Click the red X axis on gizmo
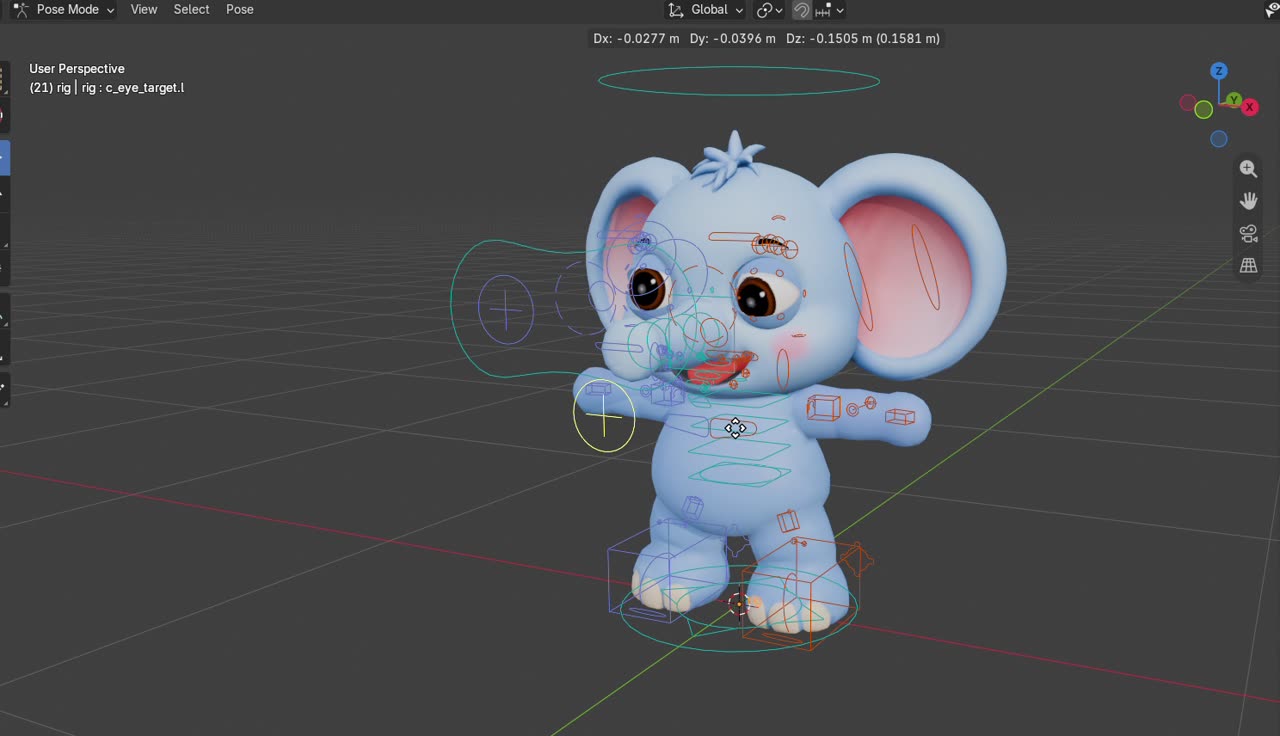Image resolution: width=1280 pixels, height=736 pixels. coord(1249,107)
